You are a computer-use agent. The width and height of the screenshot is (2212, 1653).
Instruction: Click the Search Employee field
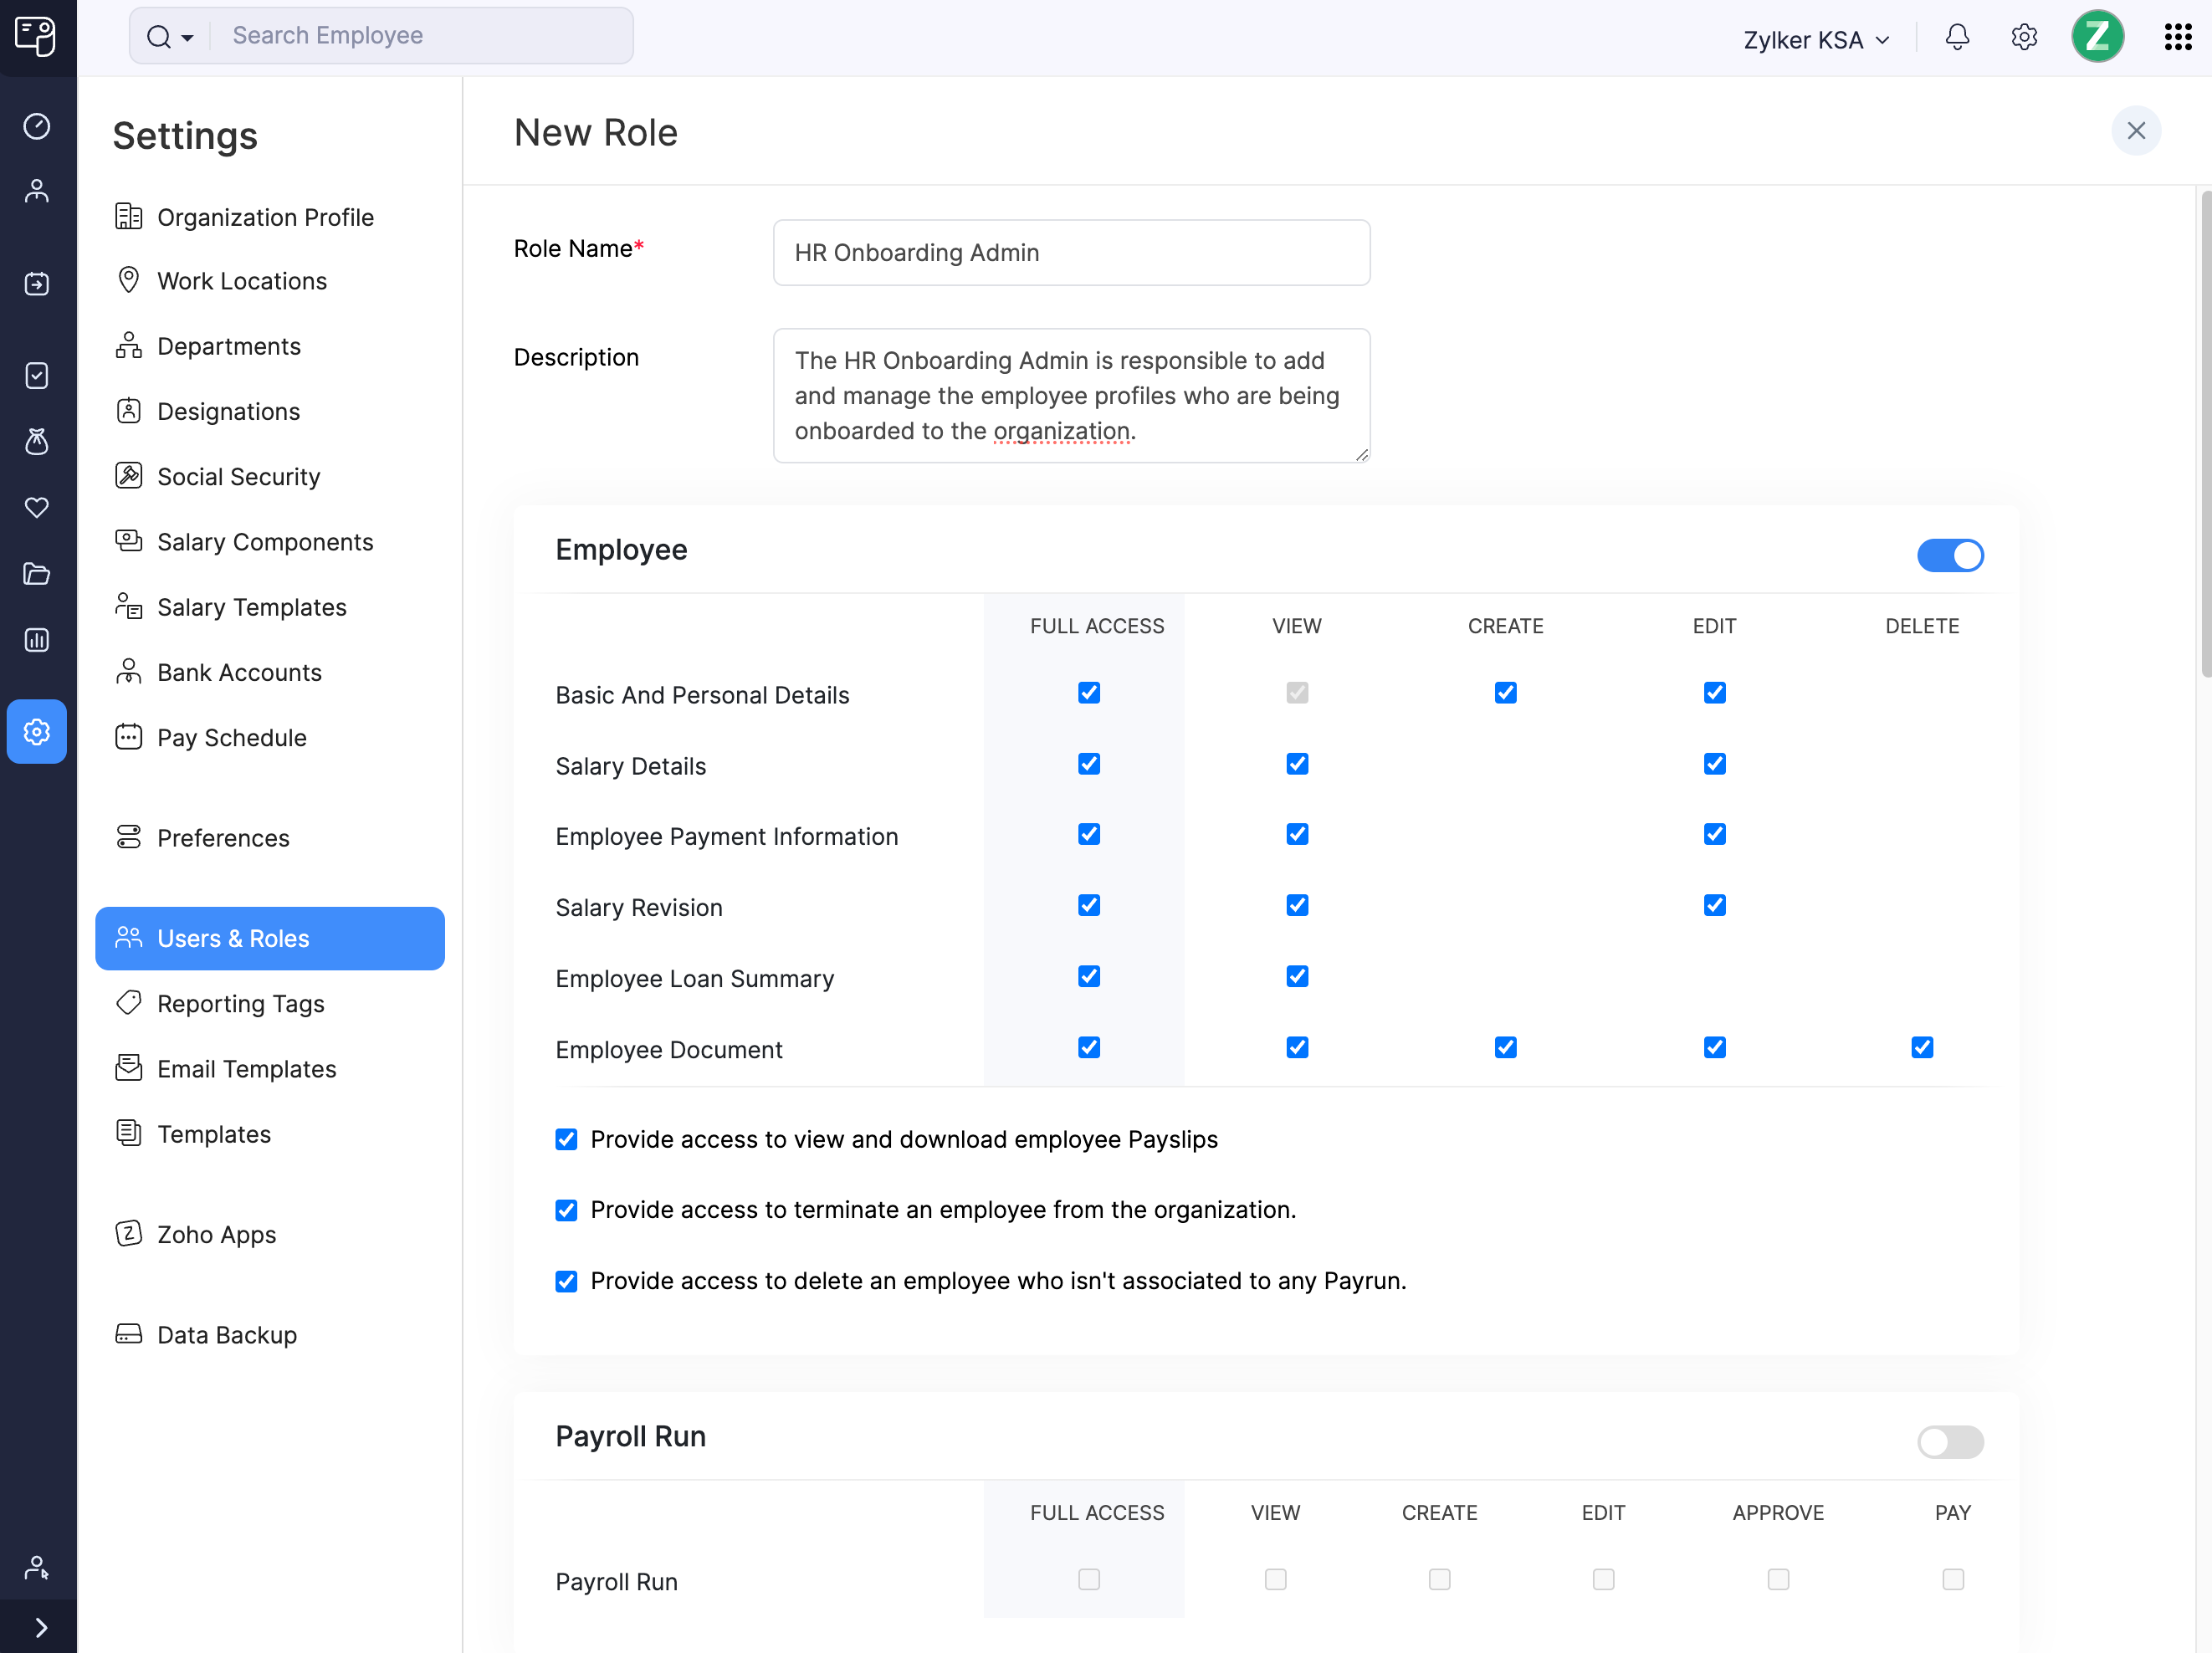click(x=420, y=36)
